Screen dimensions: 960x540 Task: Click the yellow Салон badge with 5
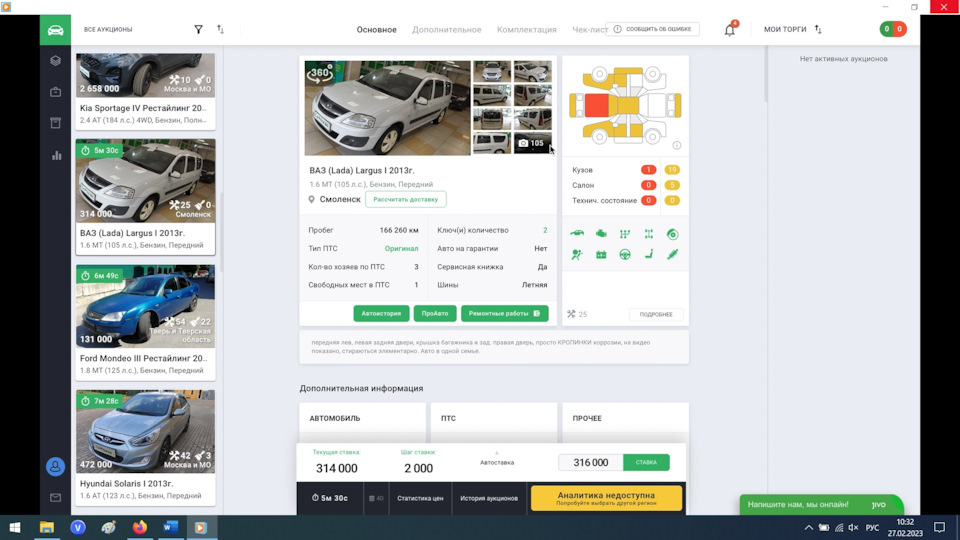coord(672,185)
